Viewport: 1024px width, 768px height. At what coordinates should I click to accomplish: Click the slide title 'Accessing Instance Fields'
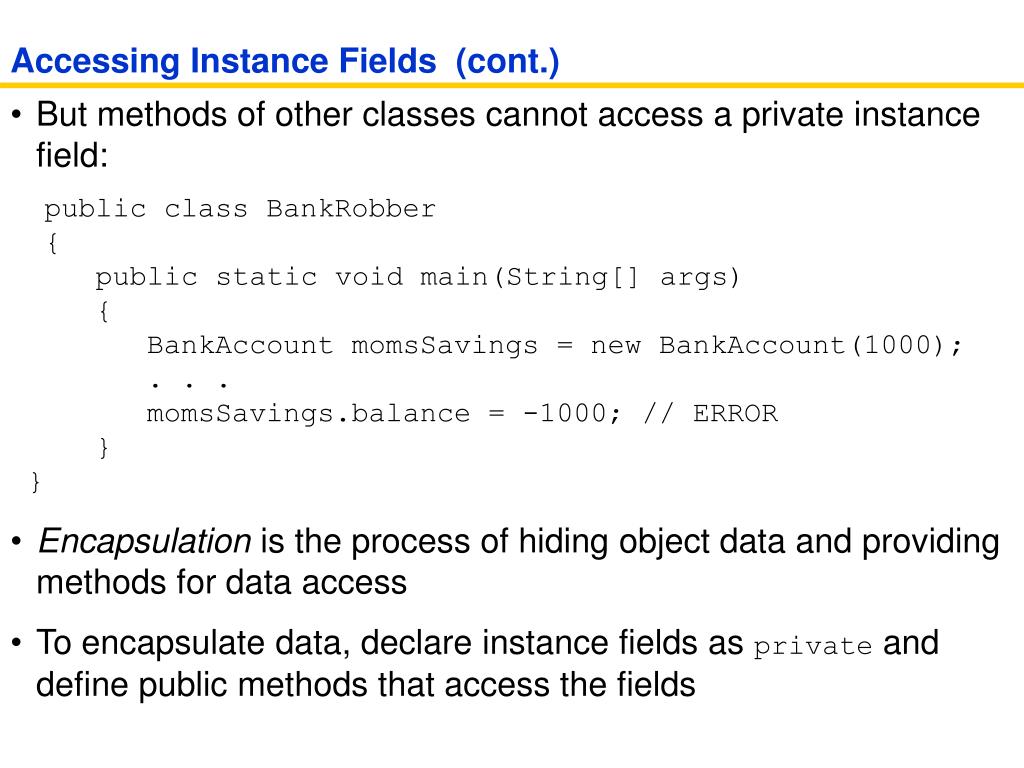[x=224, y=61]
